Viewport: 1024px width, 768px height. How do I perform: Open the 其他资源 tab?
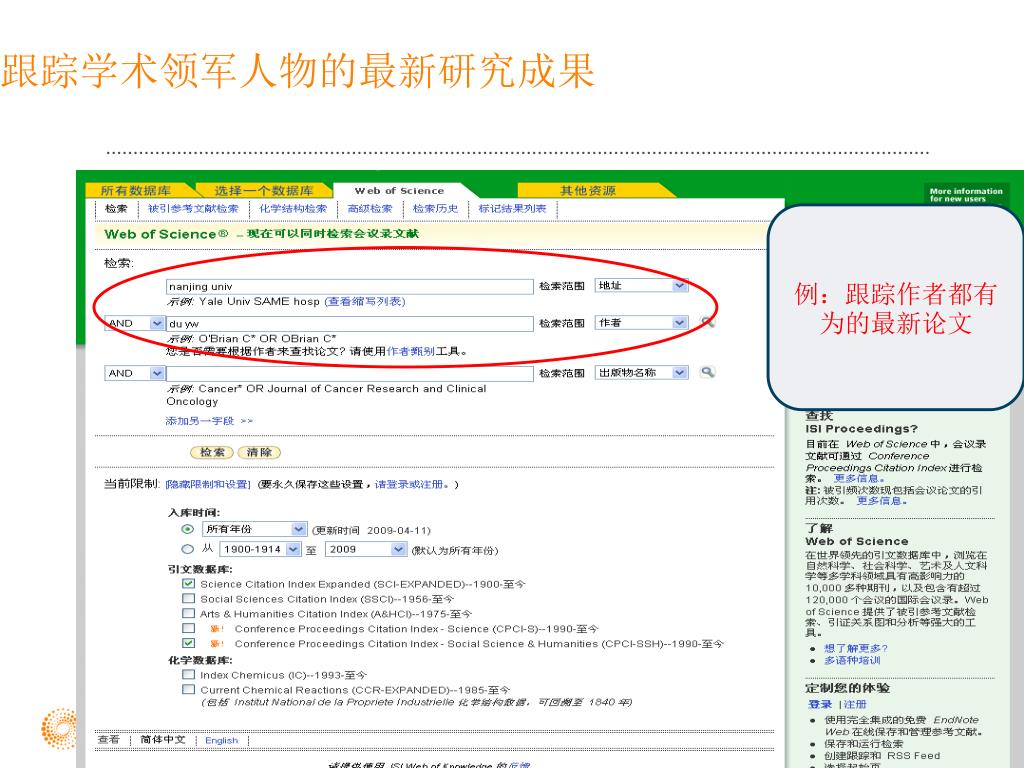[x=588, y=191]
